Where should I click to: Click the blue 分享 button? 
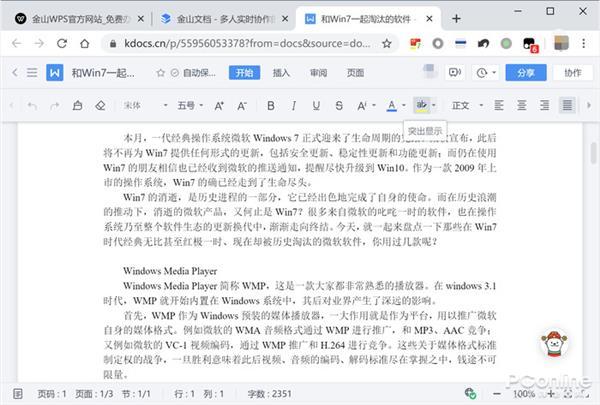526,72
